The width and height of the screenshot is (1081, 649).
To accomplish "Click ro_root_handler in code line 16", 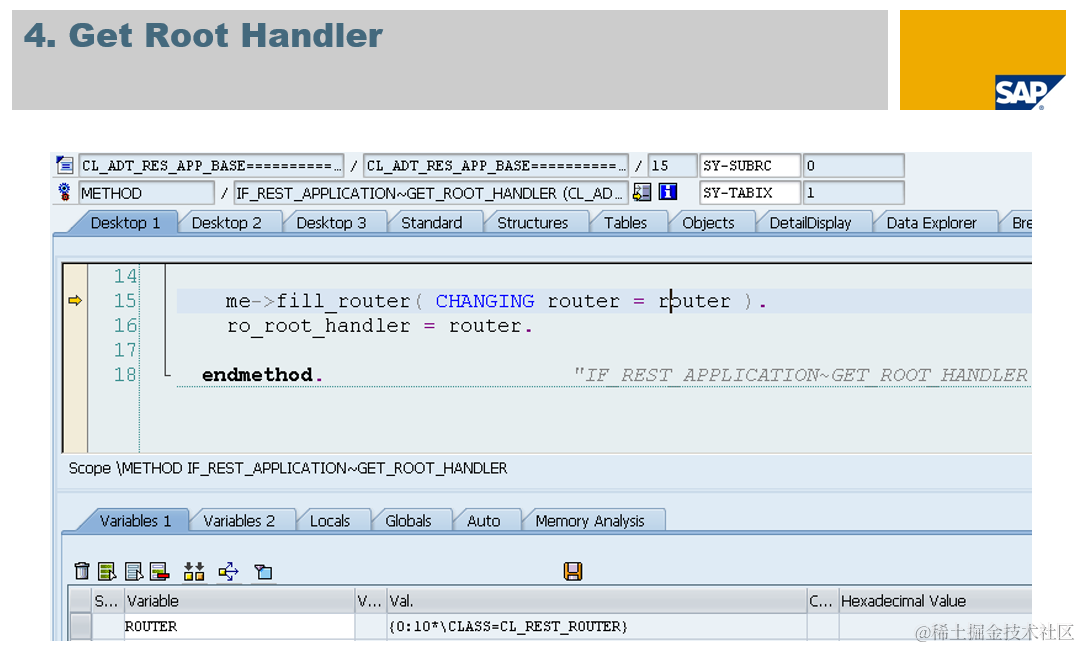I will tap(319, 326).
